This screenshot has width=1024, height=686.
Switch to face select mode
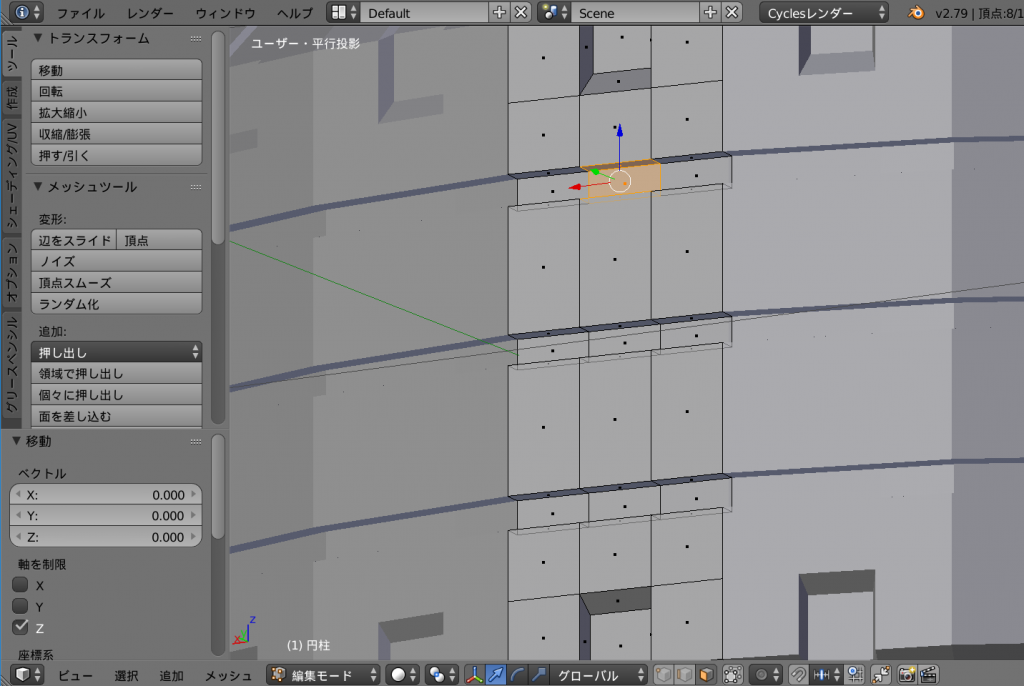click(707, 675)
